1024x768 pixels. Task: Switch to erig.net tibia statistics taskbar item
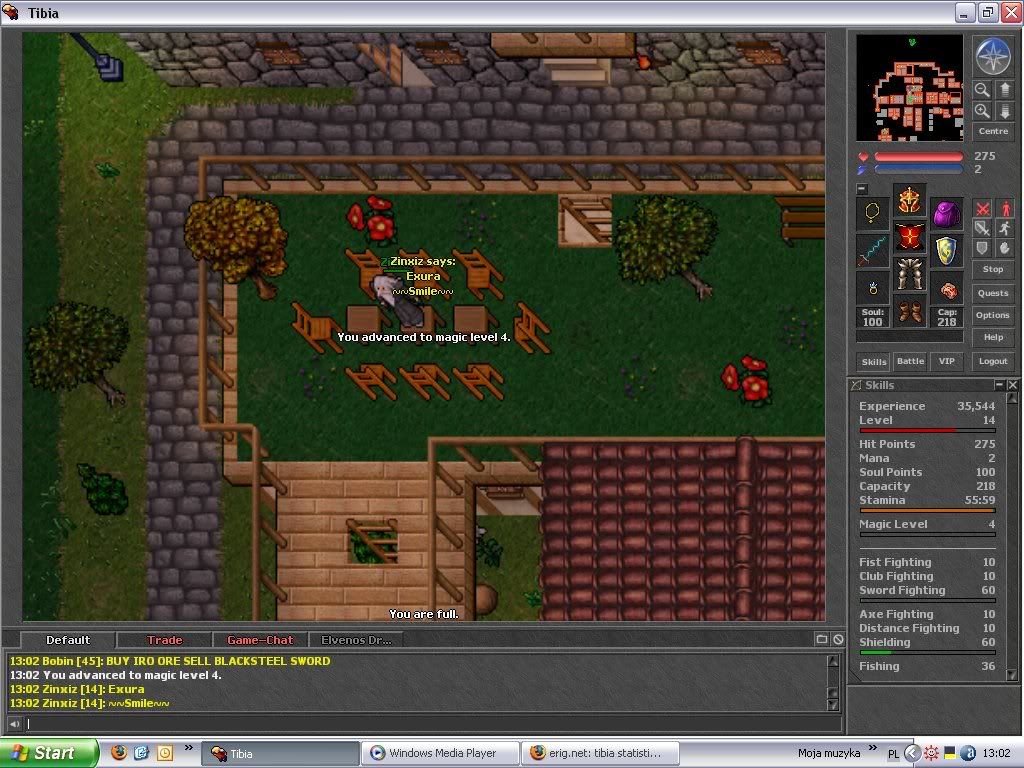(x=601, y=754)
